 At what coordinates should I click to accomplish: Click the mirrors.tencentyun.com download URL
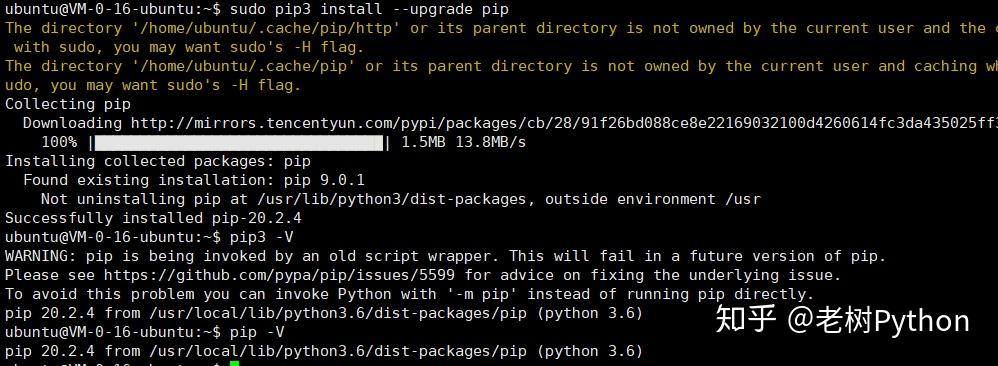point(564,123)
